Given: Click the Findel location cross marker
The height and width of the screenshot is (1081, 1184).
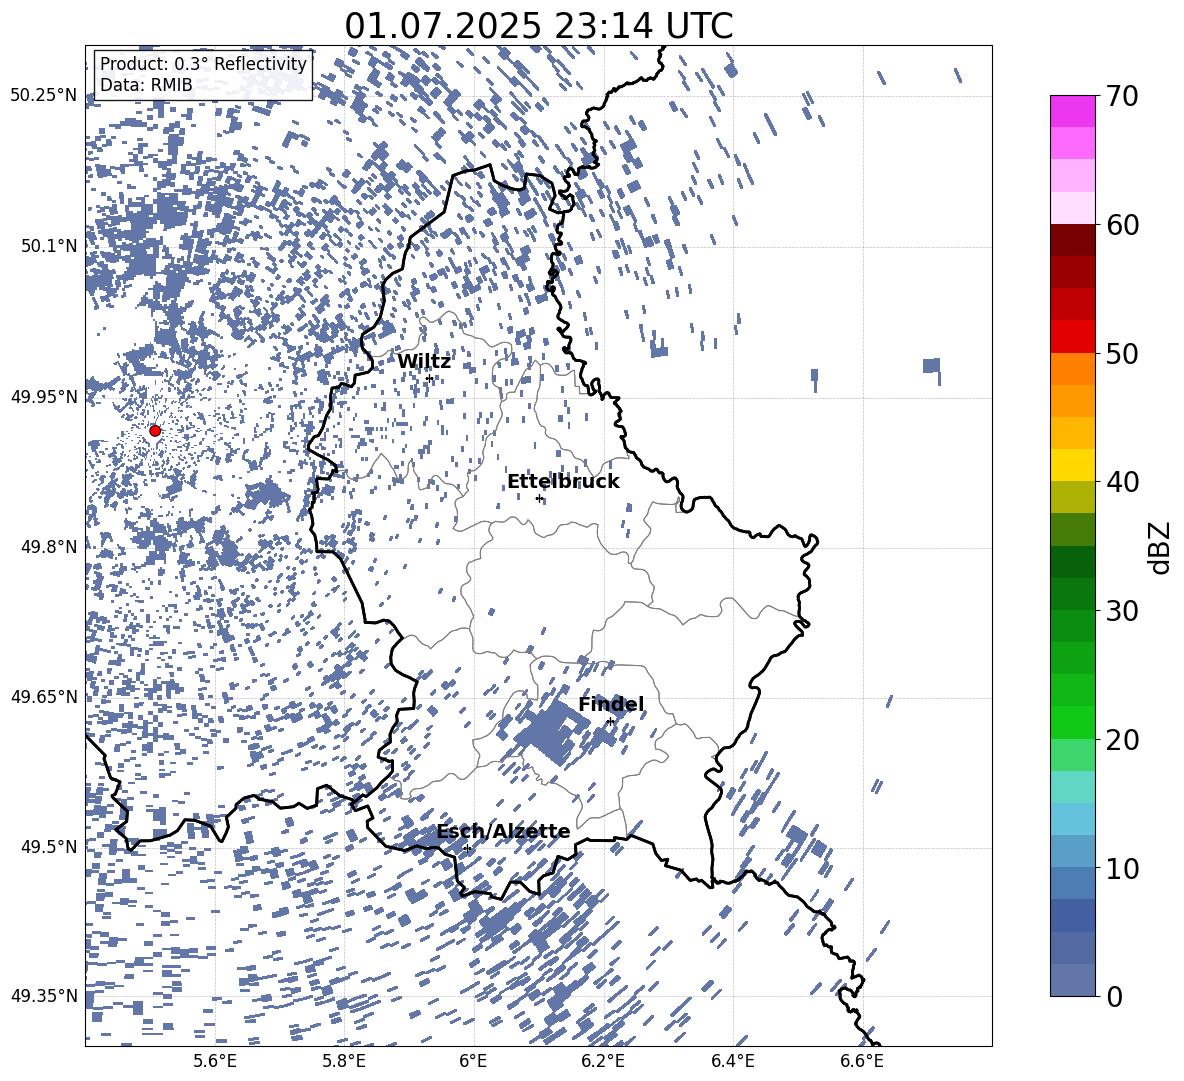Looking at the screenshot, I should click(x=610, y=722).
